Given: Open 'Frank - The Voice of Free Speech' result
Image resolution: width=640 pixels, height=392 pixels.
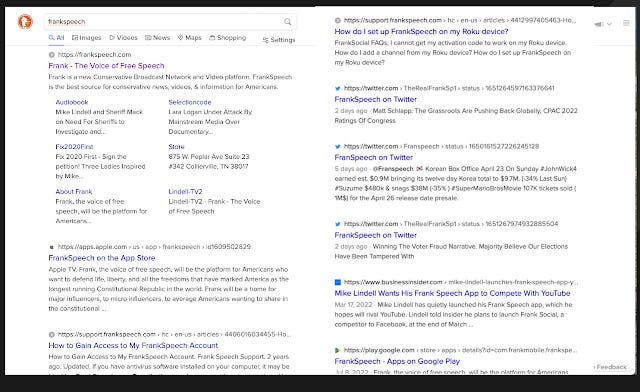Looking at the screenshot, I should (x=106, y=66).
